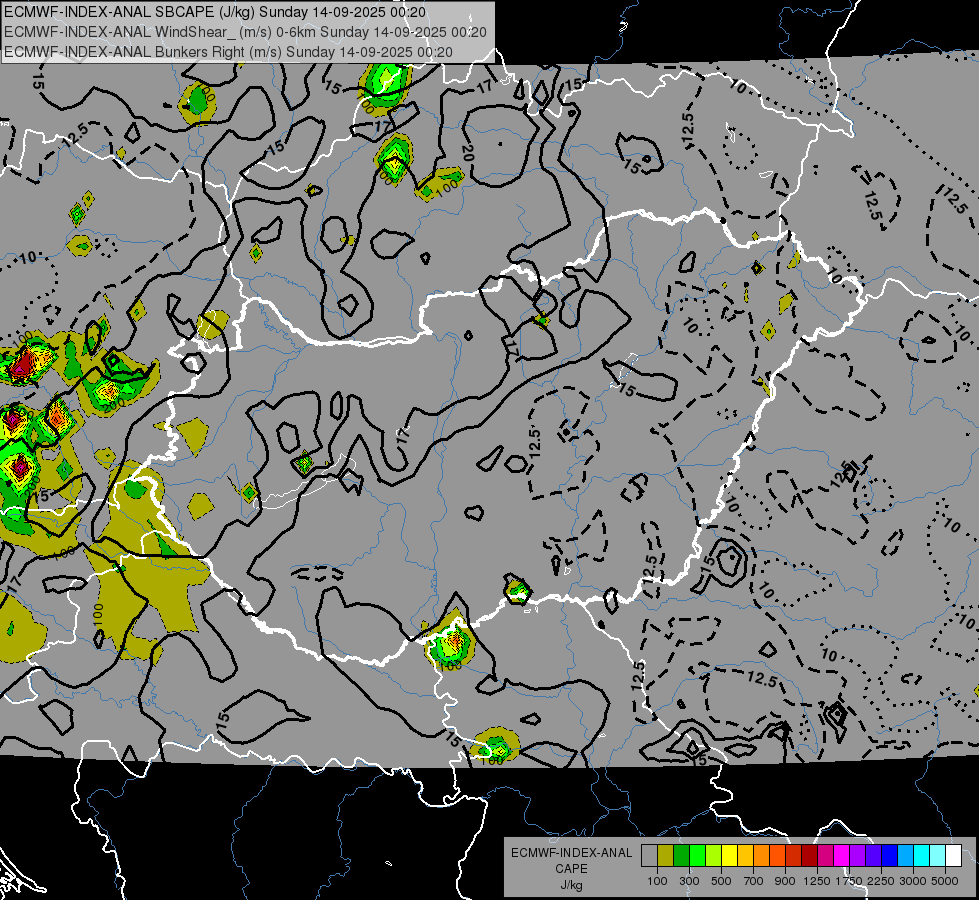
Task: Click the 20 wind shear contour label
Action: pyautogui.click(x=468, y=153)
